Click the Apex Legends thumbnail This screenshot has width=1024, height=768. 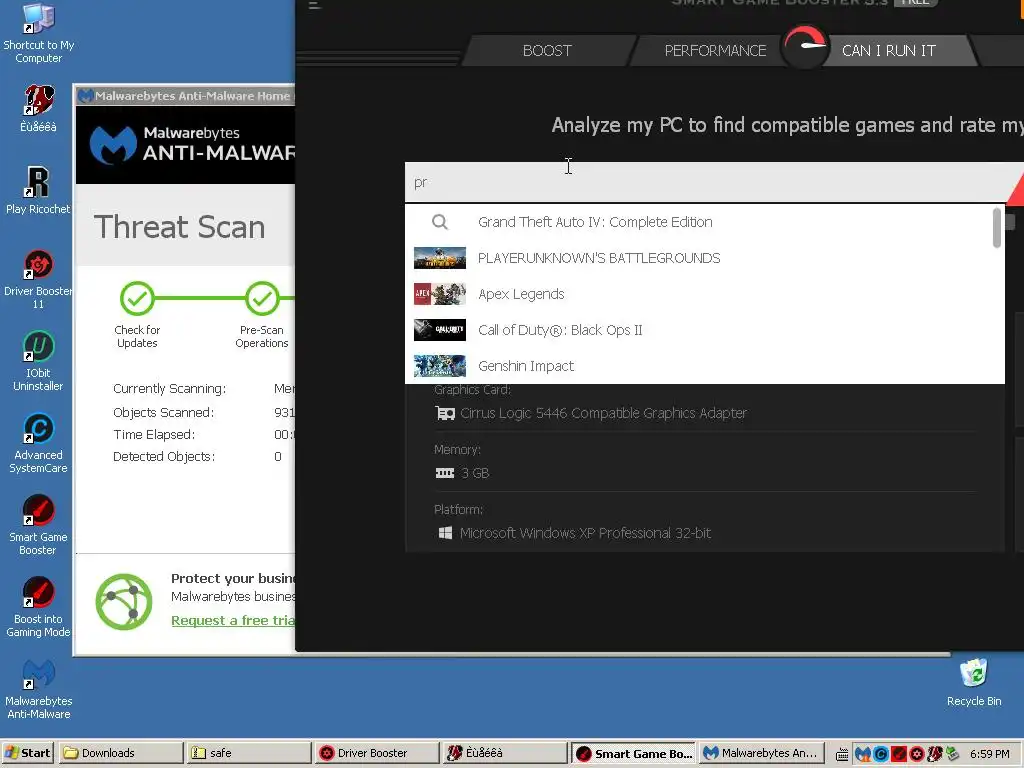[x=440, y=294]
